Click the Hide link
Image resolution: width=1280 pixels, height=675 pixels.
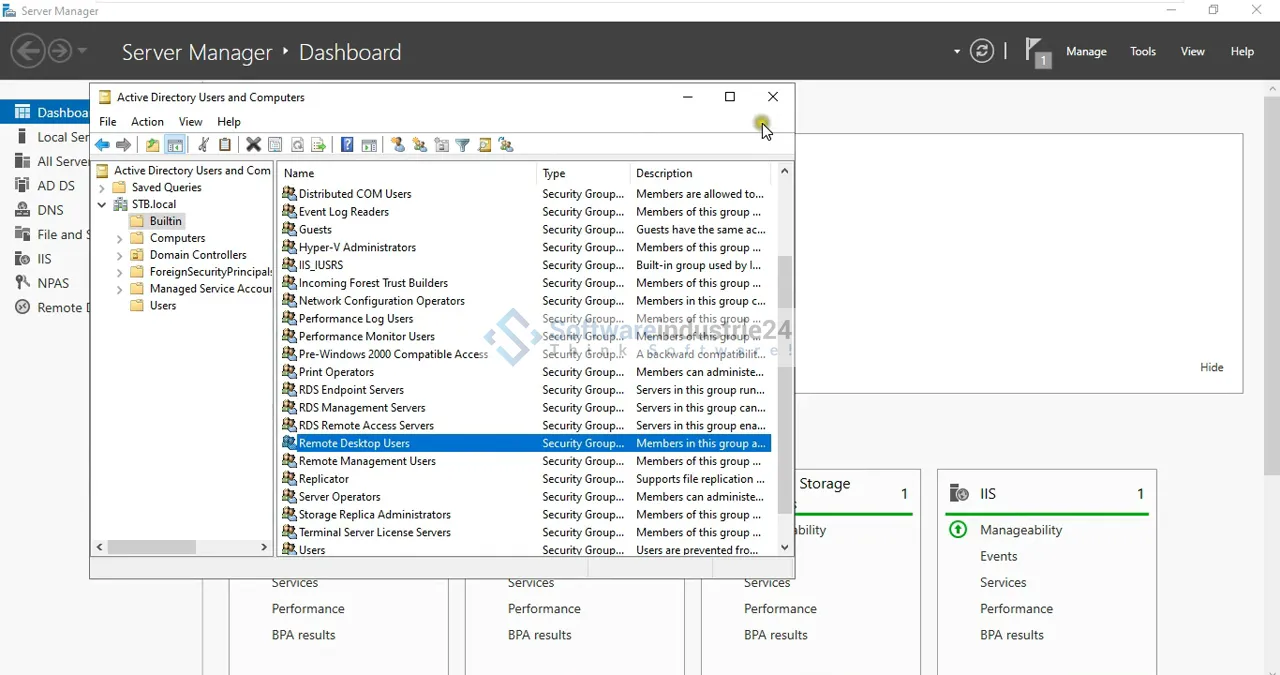click(x=1211, y=367)
